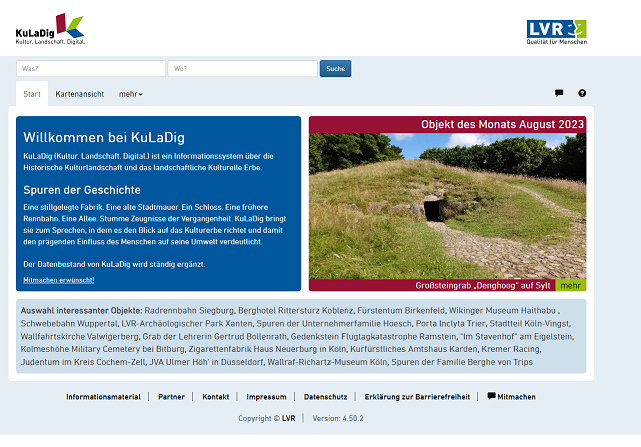This screenshot has height=447, width=641.
Task: Open Informationsmaterial footer link
Action: tap(103, 397)
